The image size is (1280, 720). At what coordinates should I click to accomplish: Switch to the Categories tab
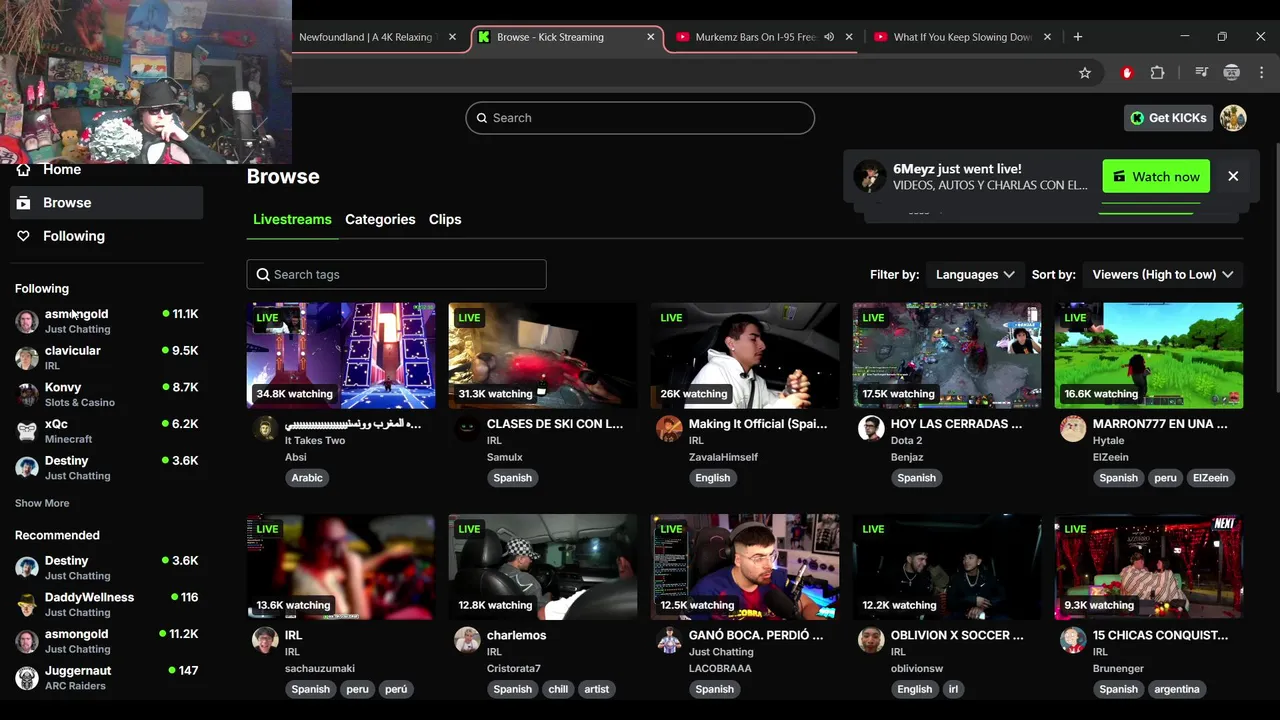click(x=380, y=219)
